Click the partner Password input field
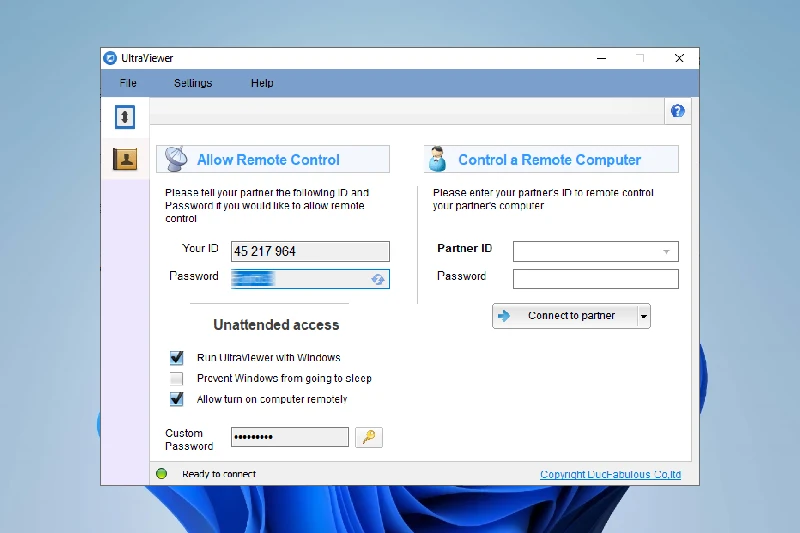Screen dimensions: 800x533 595,279
